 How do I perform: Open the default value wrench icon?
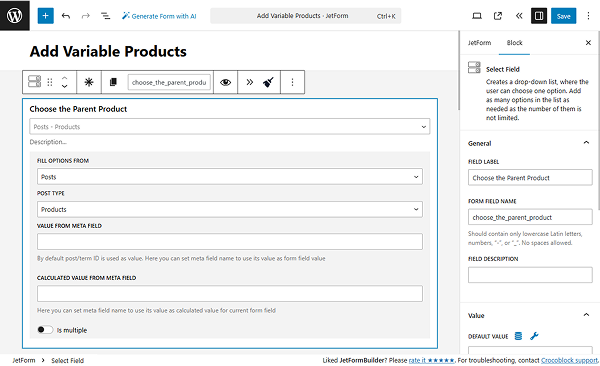tap(534, 336)
